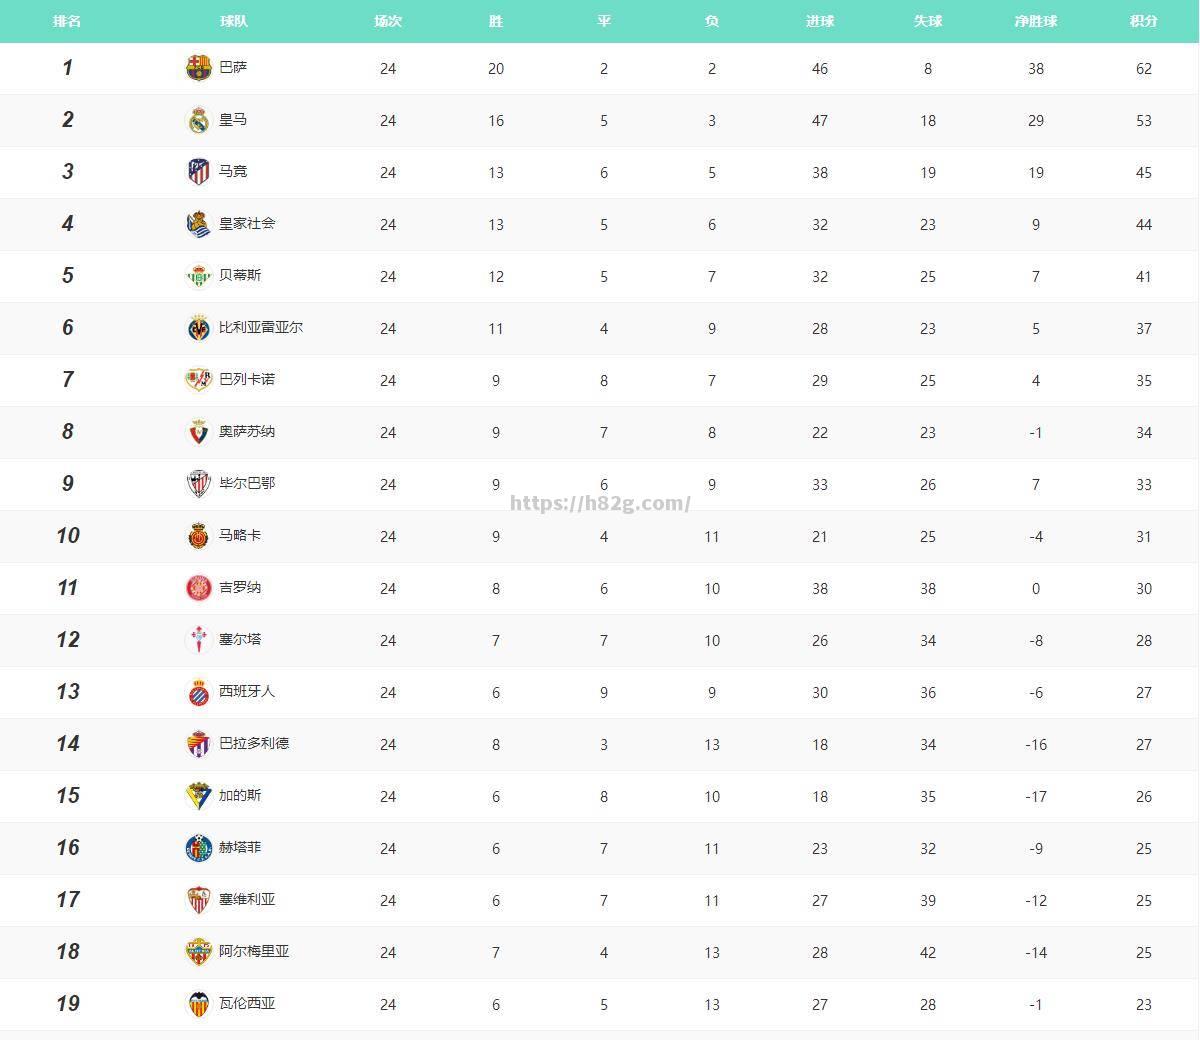Screen dimensions: 1200x1040
Task: Click the 净胜球 column header
Action: [1036, 21]
